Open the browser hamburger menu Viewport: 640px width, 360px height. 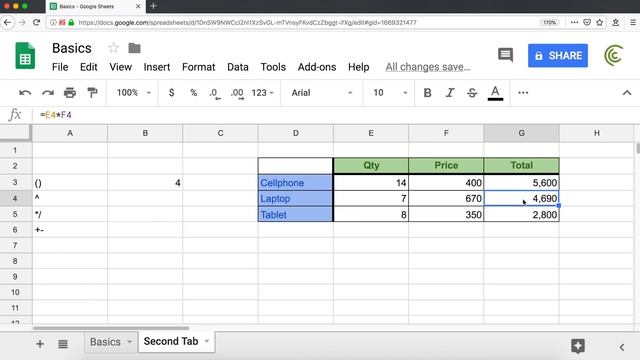click(633, 22)
